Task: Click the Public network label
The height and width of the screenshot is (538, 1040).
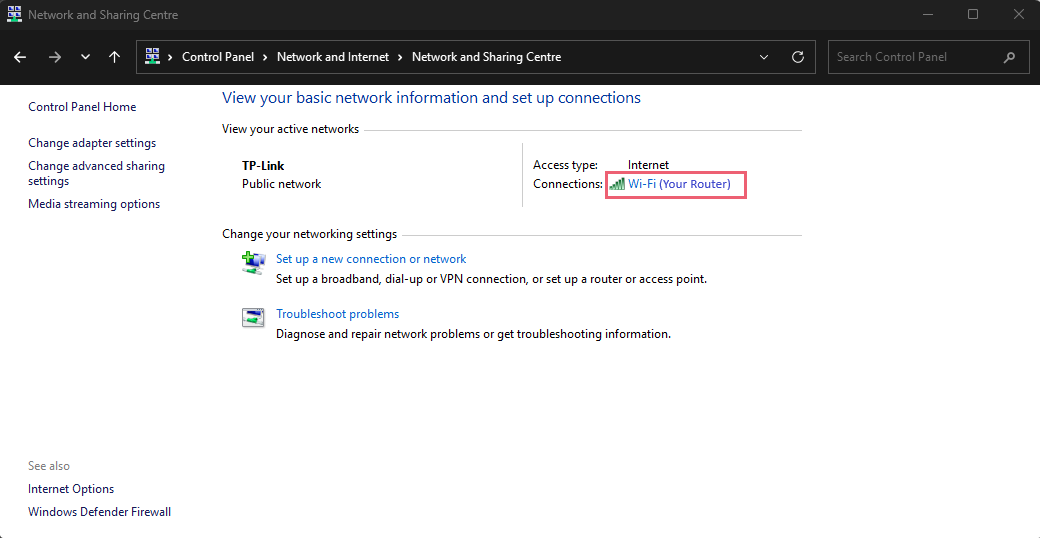Action: (x=281, y=184)
